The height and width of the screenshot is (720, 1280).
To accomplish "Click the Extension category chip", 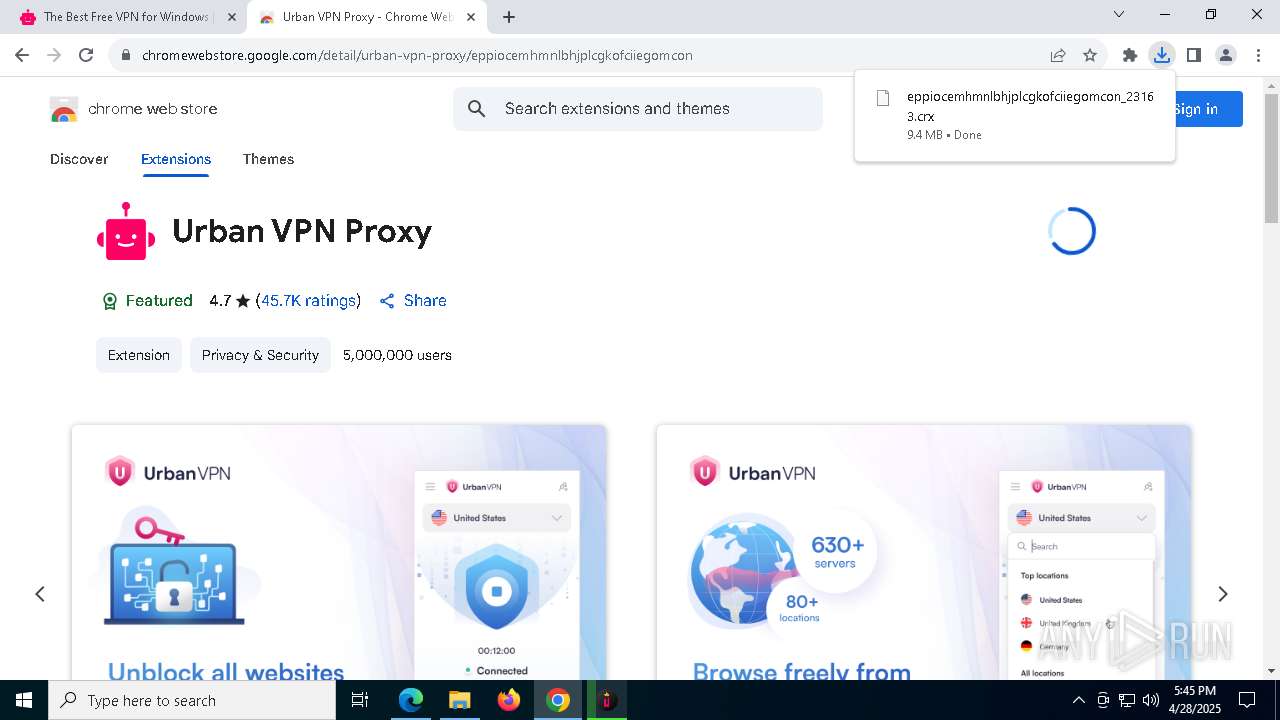I will [x=139, y=355].
